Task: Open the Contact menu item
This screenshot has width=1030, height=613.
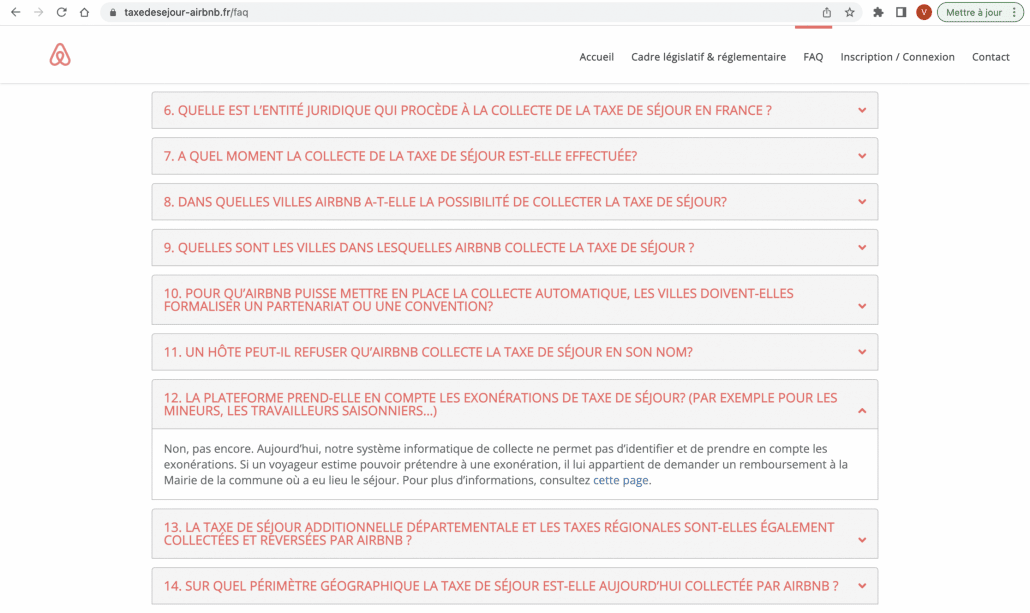Action: [x=991, y=57]
